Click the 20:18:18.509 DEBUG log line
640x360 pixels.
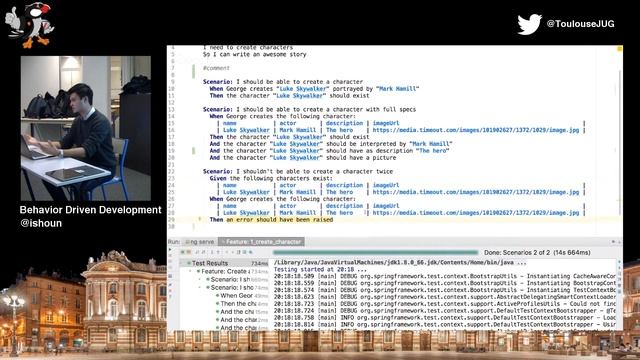tap(445, 276)
